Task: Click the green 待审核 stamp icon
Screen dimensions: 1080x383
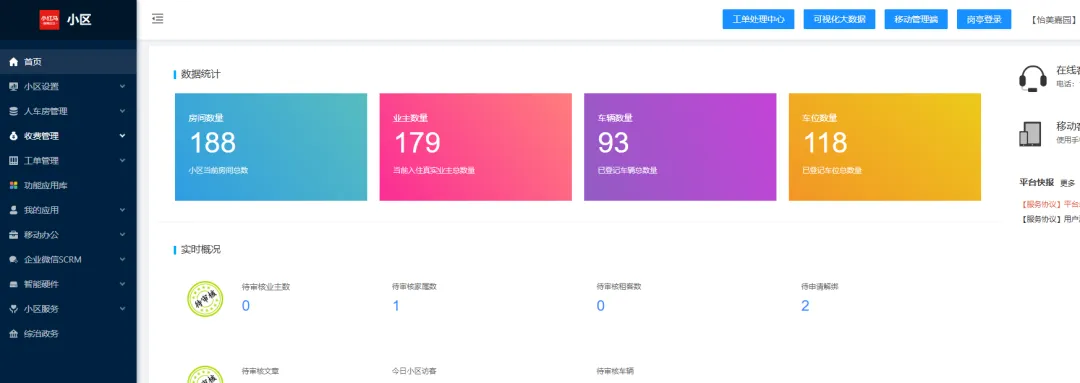Action: click(205, 300)
